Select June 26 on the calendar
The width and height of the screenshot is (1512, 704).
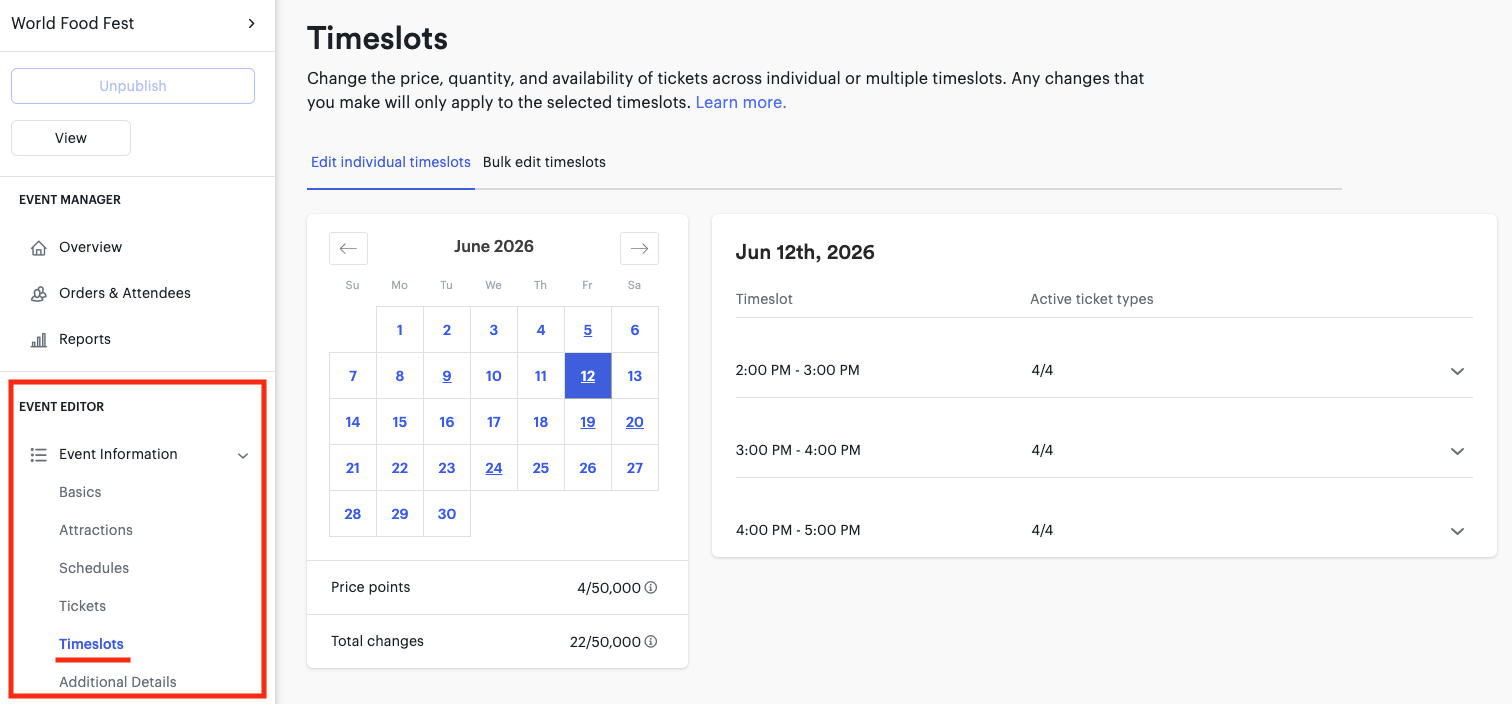pyautogui.click(x=588, y=468)
